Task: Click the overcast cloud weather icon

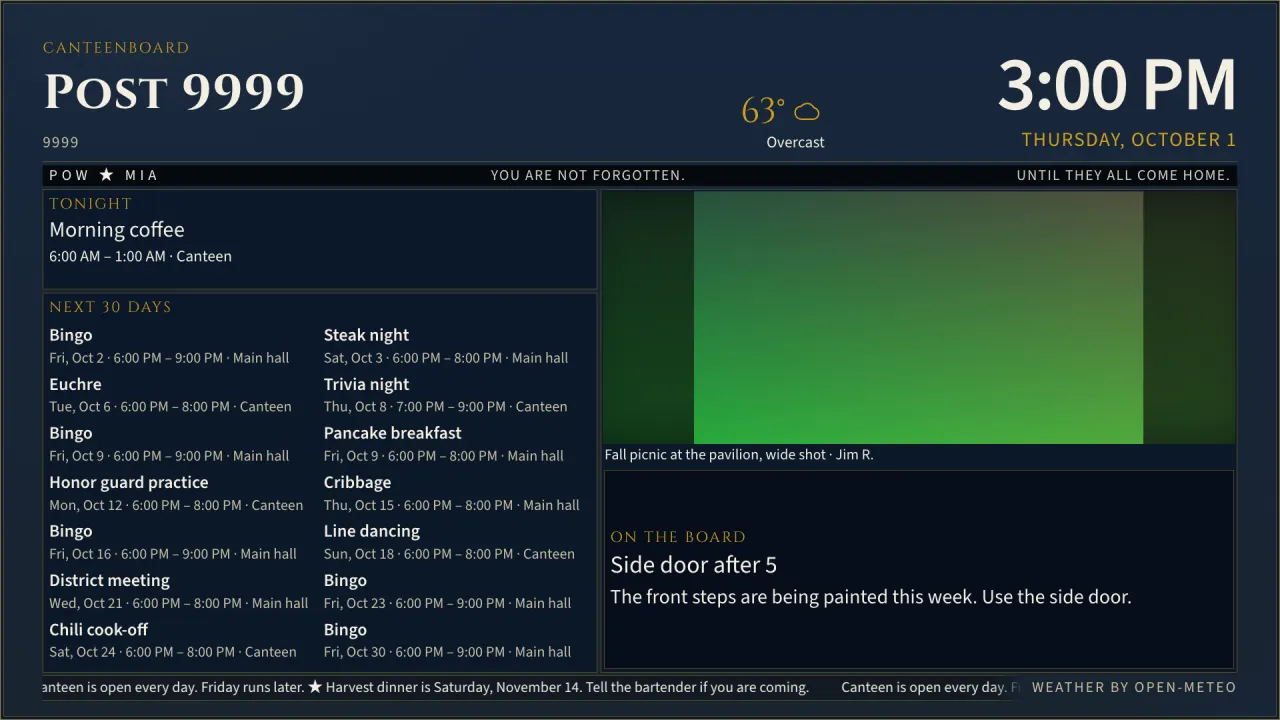Action: point(807,111)
